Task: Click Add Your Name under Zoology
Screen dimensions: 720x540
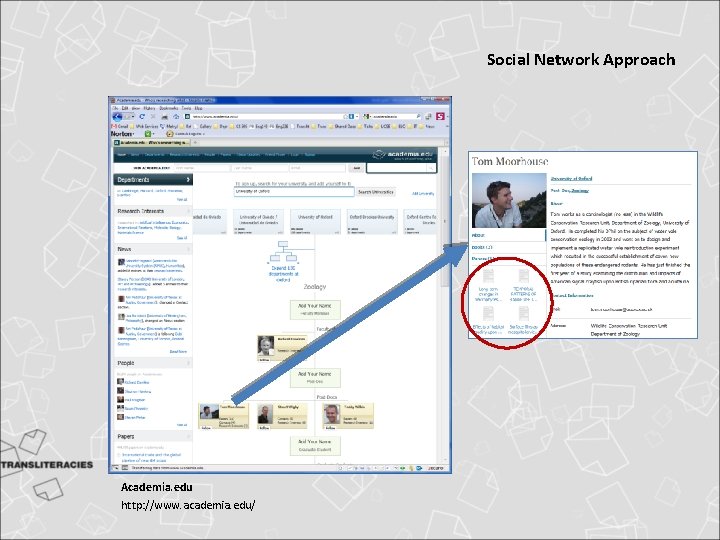Action: point(315,309)
